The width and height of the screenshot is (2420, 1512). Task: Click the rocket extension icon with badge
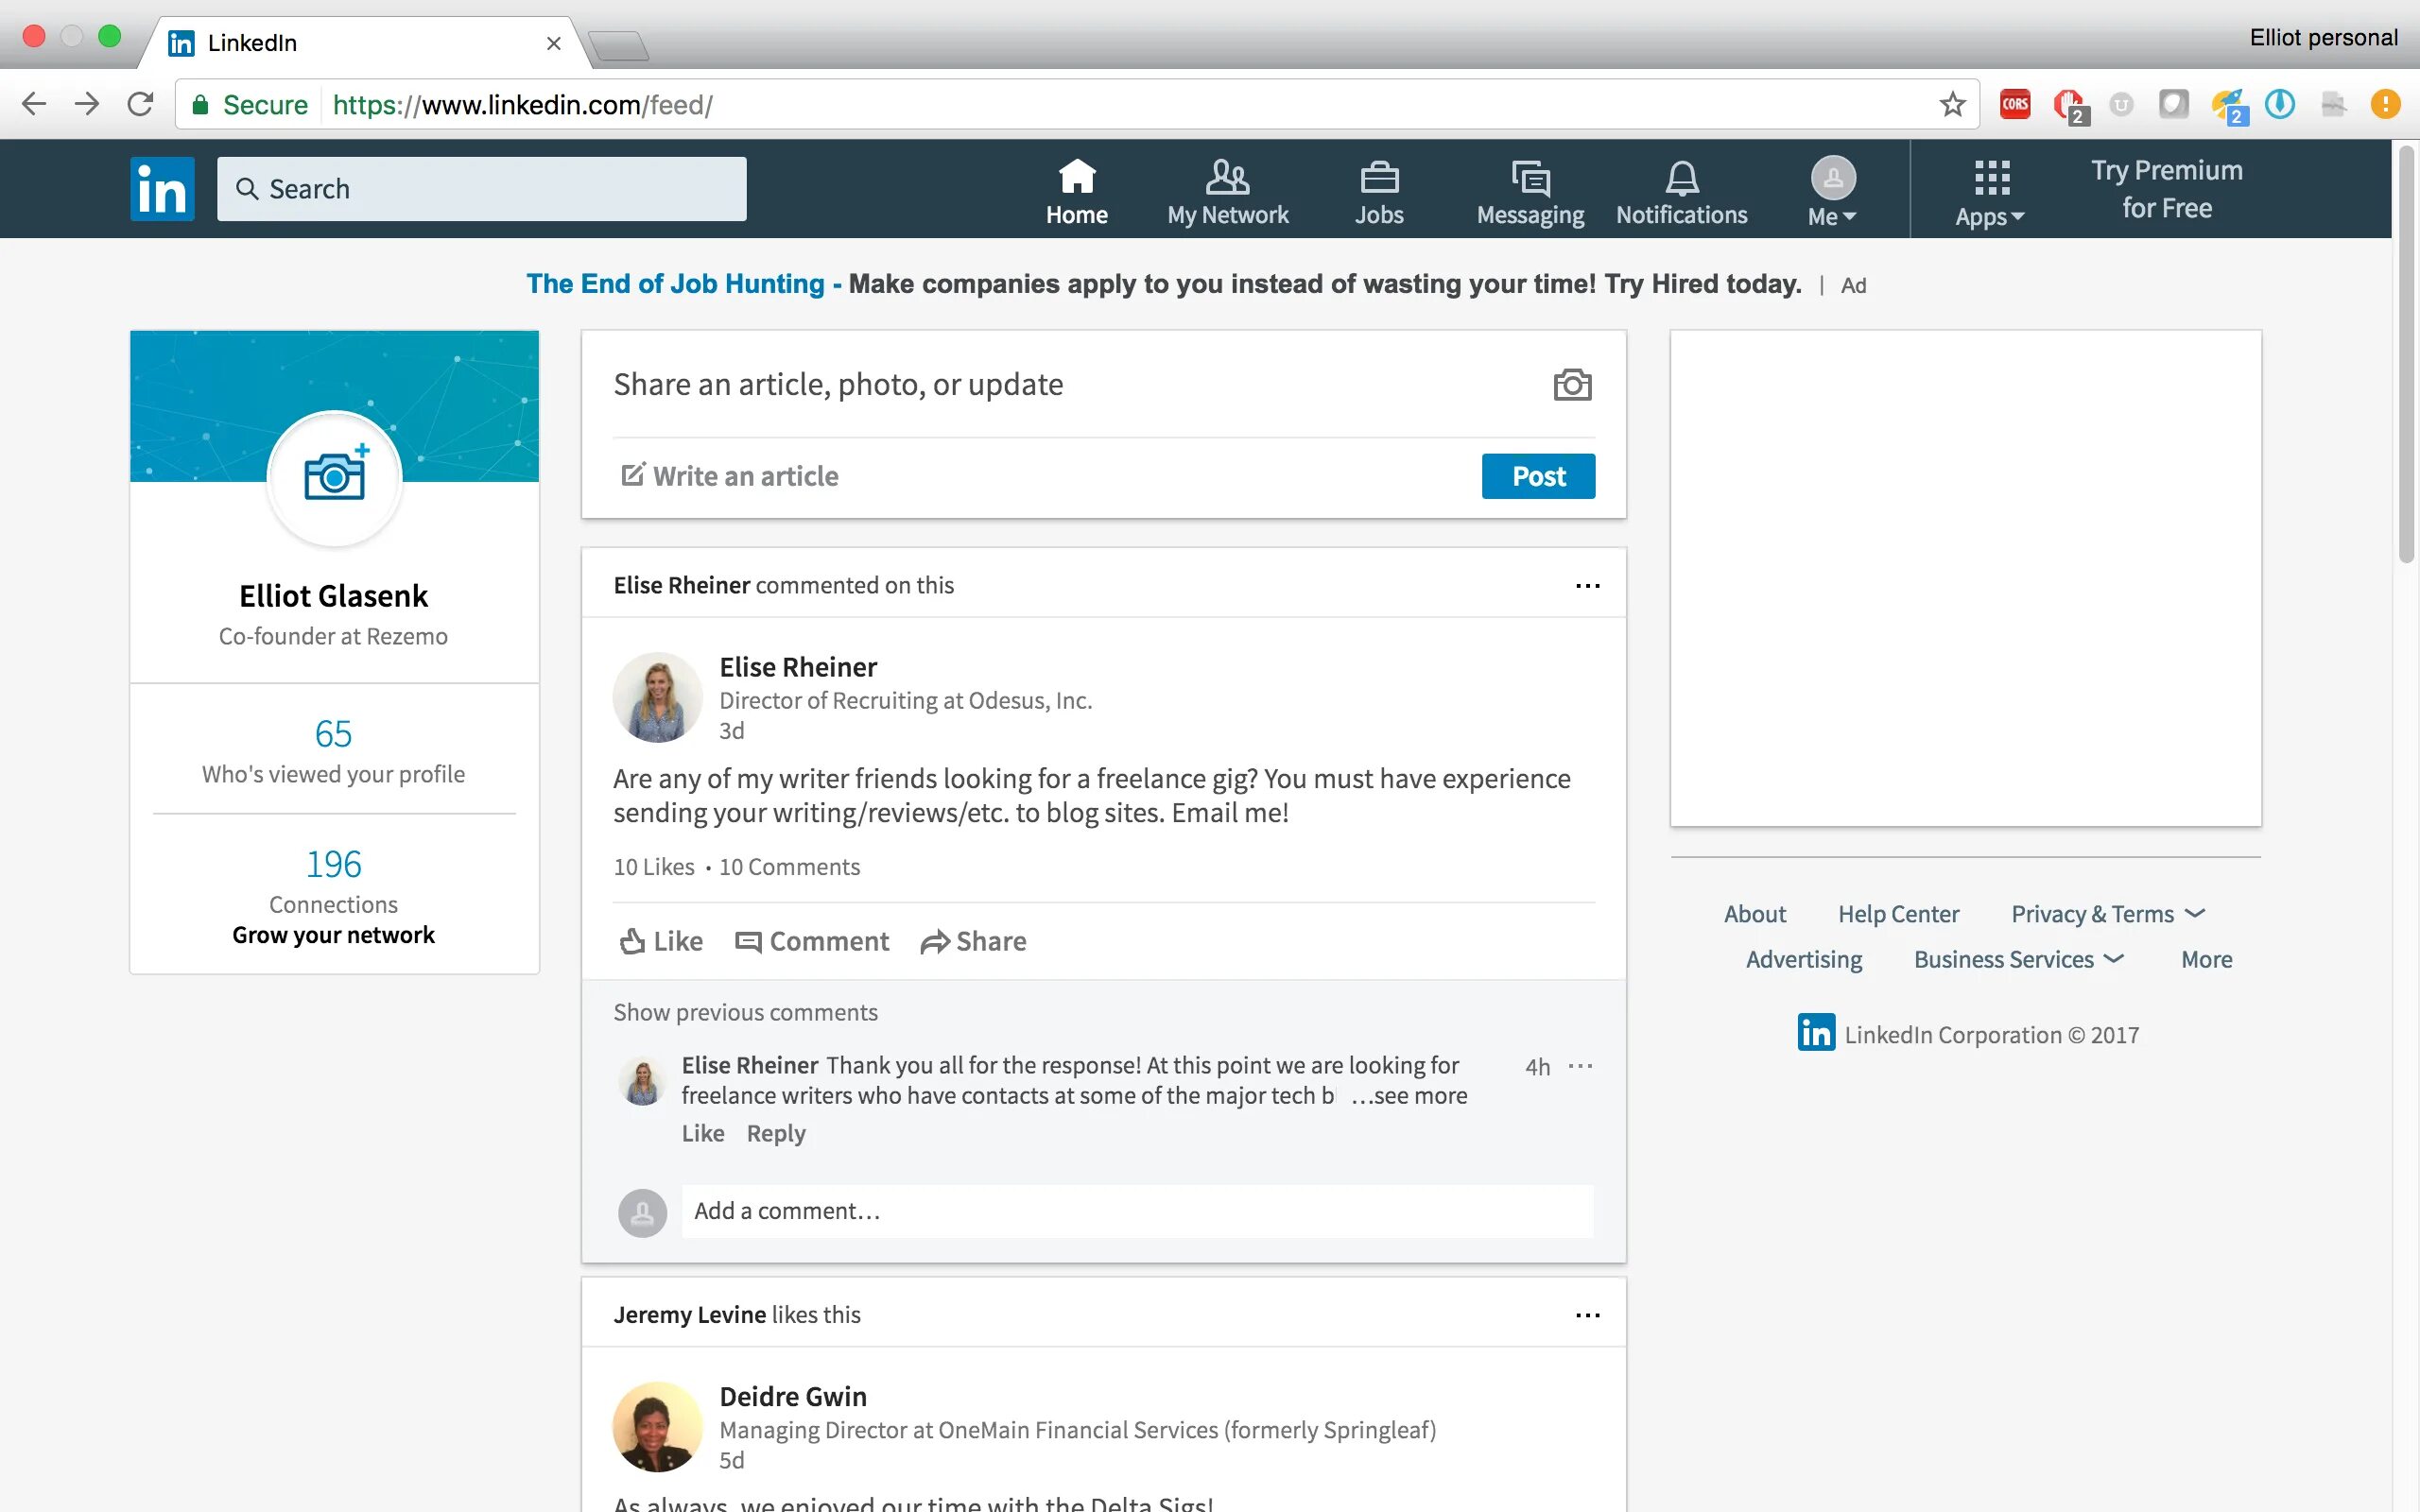(2229, 106)
